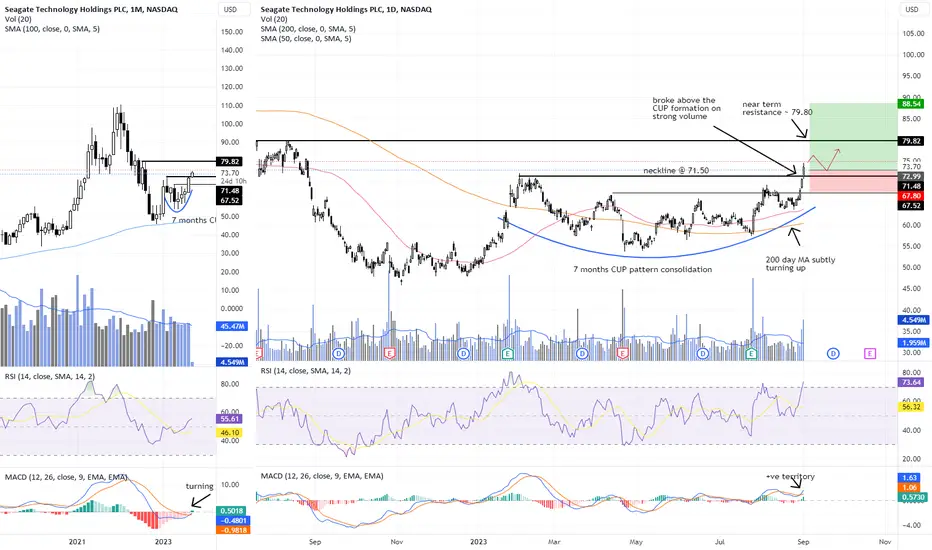Click the monthly chart title Seagate Technology Holdings PLC, 1M
932x550 pixels.
[x=91, y=10]
